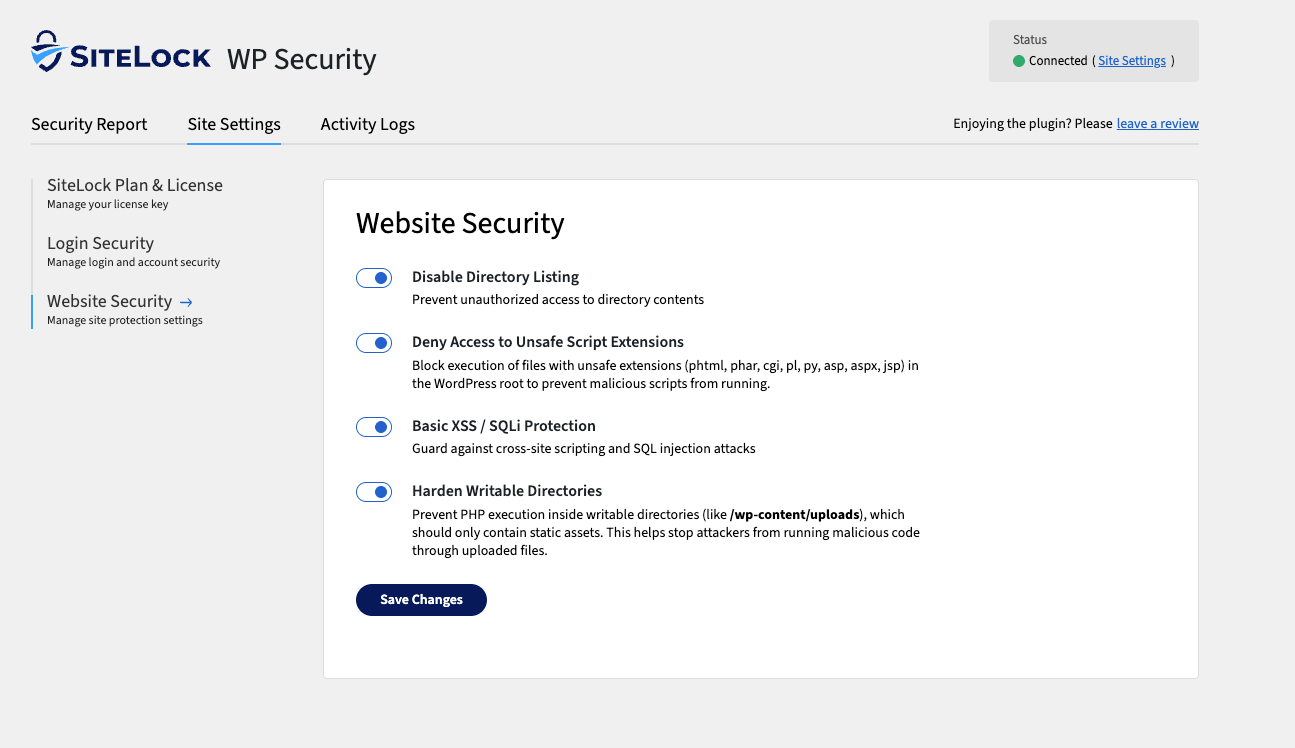Viewport: 1295px width, 748px height.
Task: Open SiteLock Plan & License settings
Action: [134, 185]
